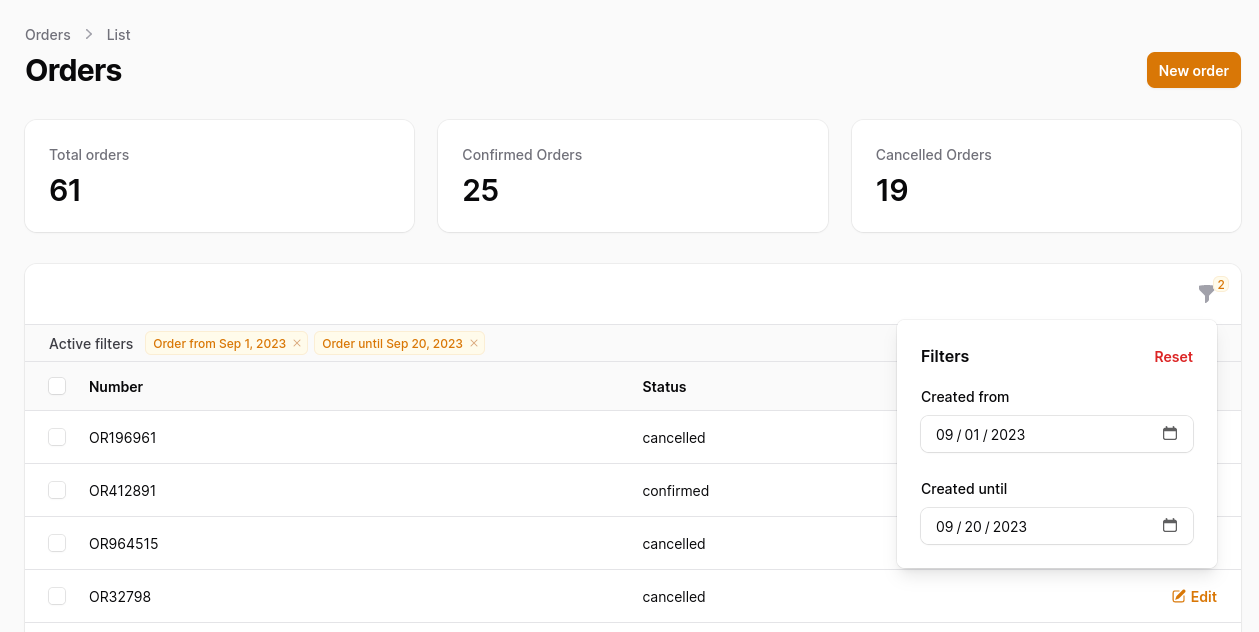Open calendar picker for Created until
The height and width of the screenshot is (632, 1259).
pyautogui.click(x=1170, y=526)
